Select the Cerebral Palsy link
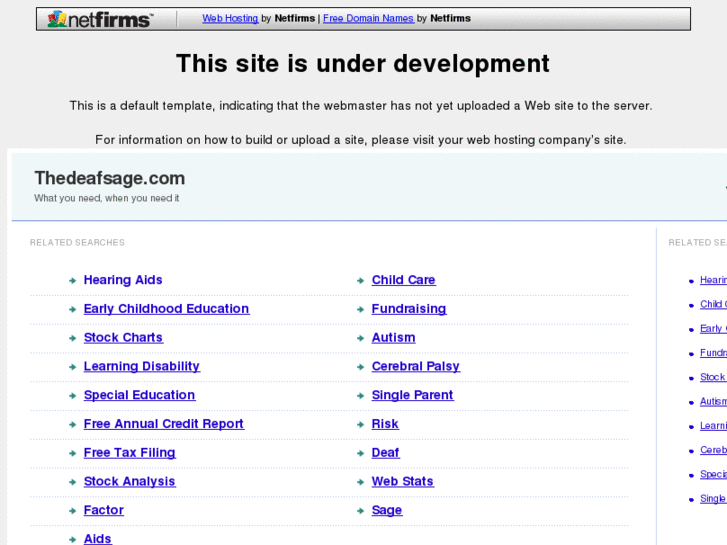This screenshot has width=727, height=545. pyautogui.click(x=415, y=366)
